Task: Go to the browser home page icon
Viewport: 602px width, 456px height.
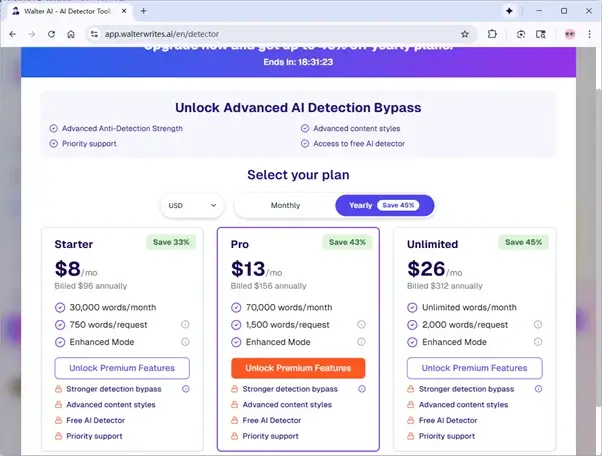Action: coord(71,33)
